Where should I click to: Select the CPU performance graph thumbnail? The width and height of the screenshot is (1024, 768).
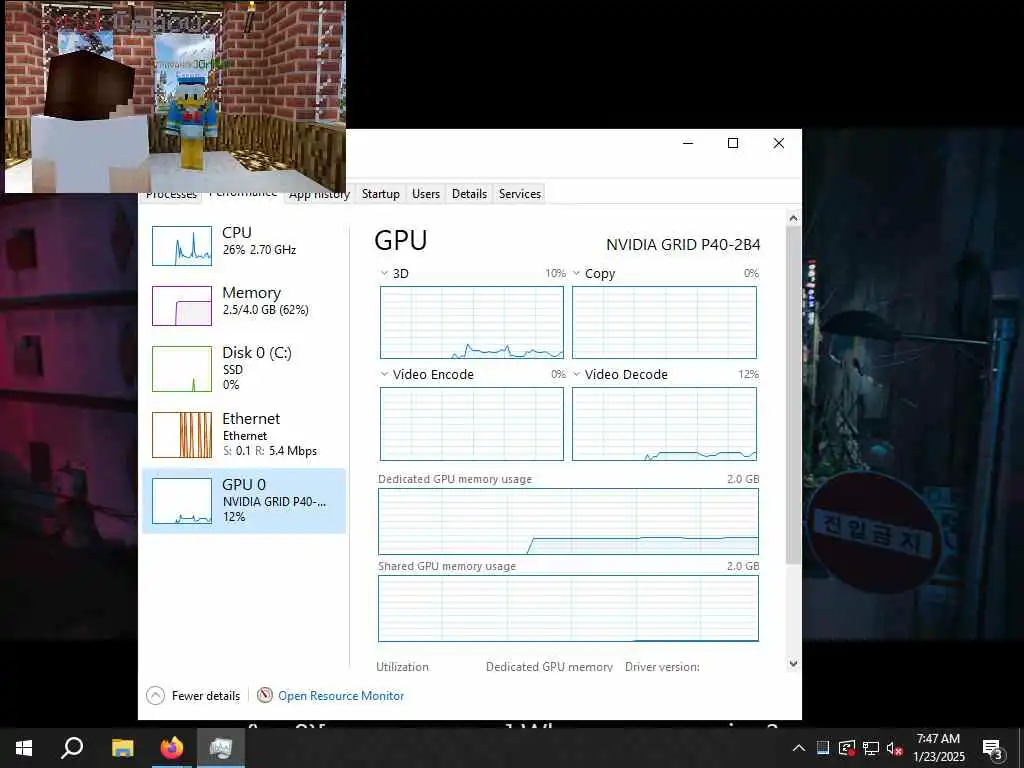(x=182, y=246)
